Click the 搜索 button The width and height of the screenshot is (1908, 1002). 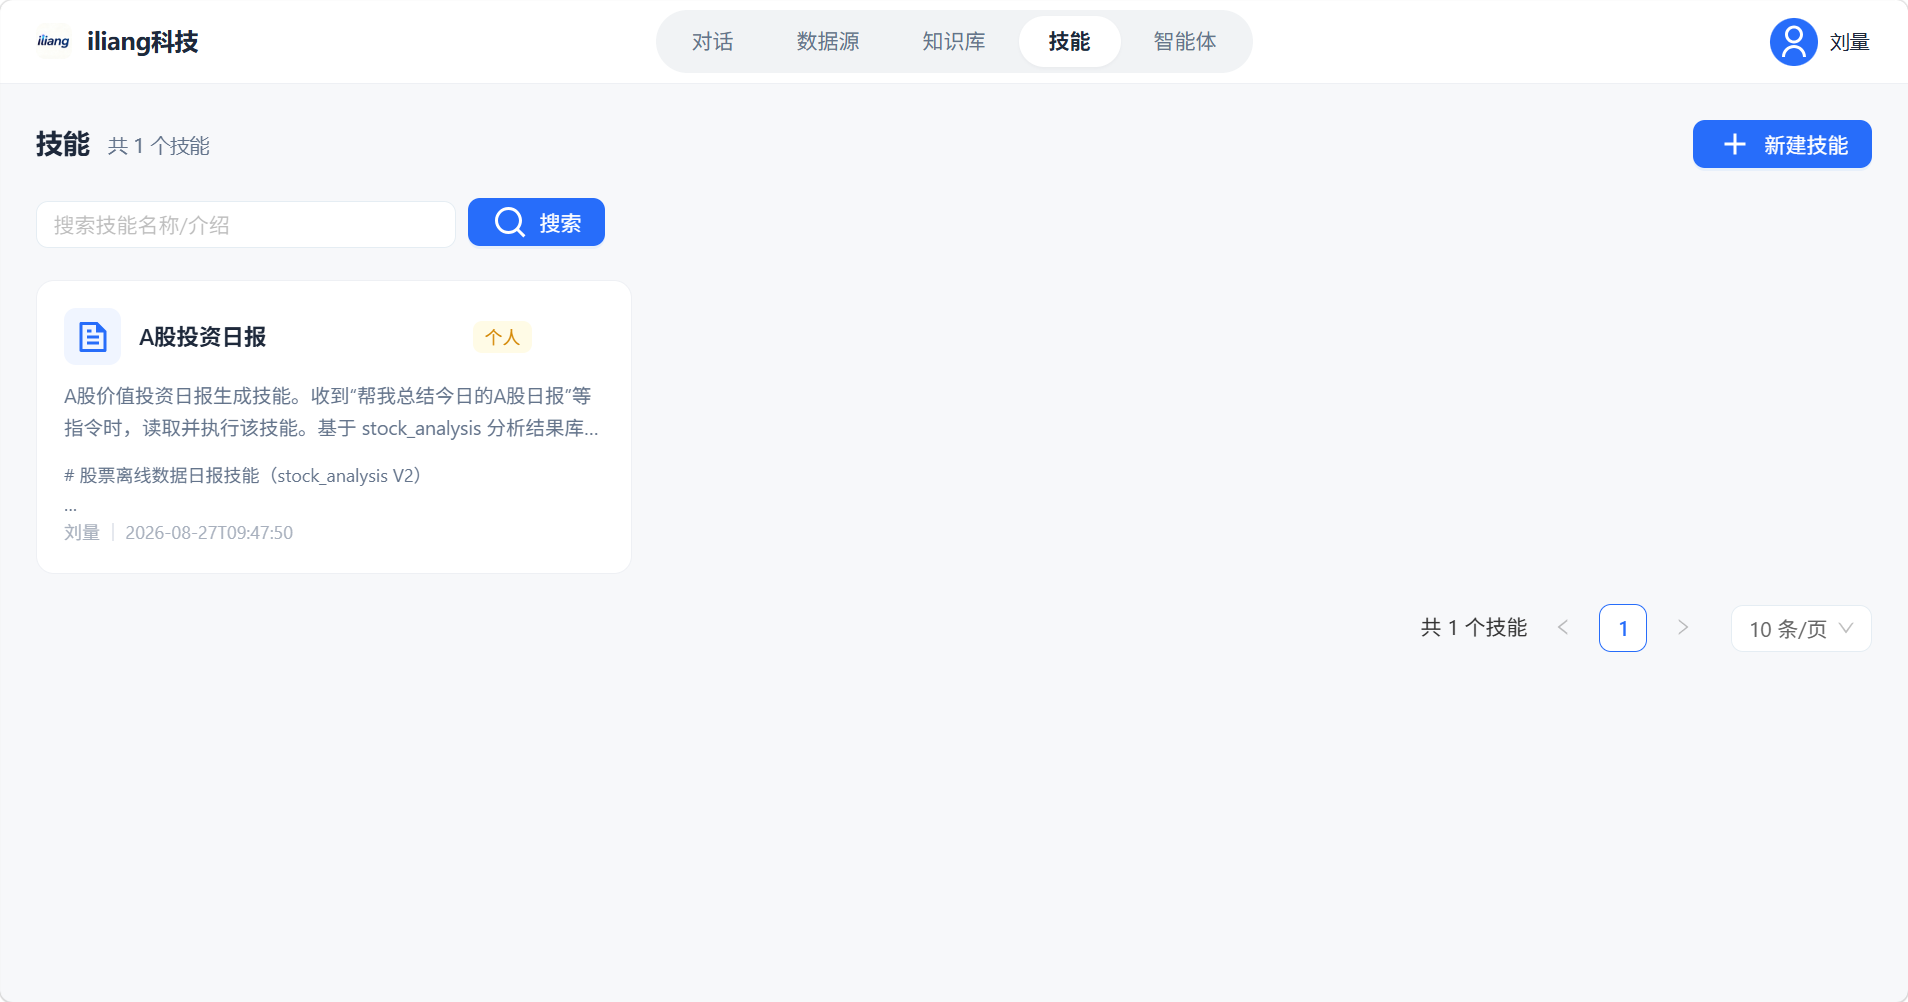(x=536, y=222)
